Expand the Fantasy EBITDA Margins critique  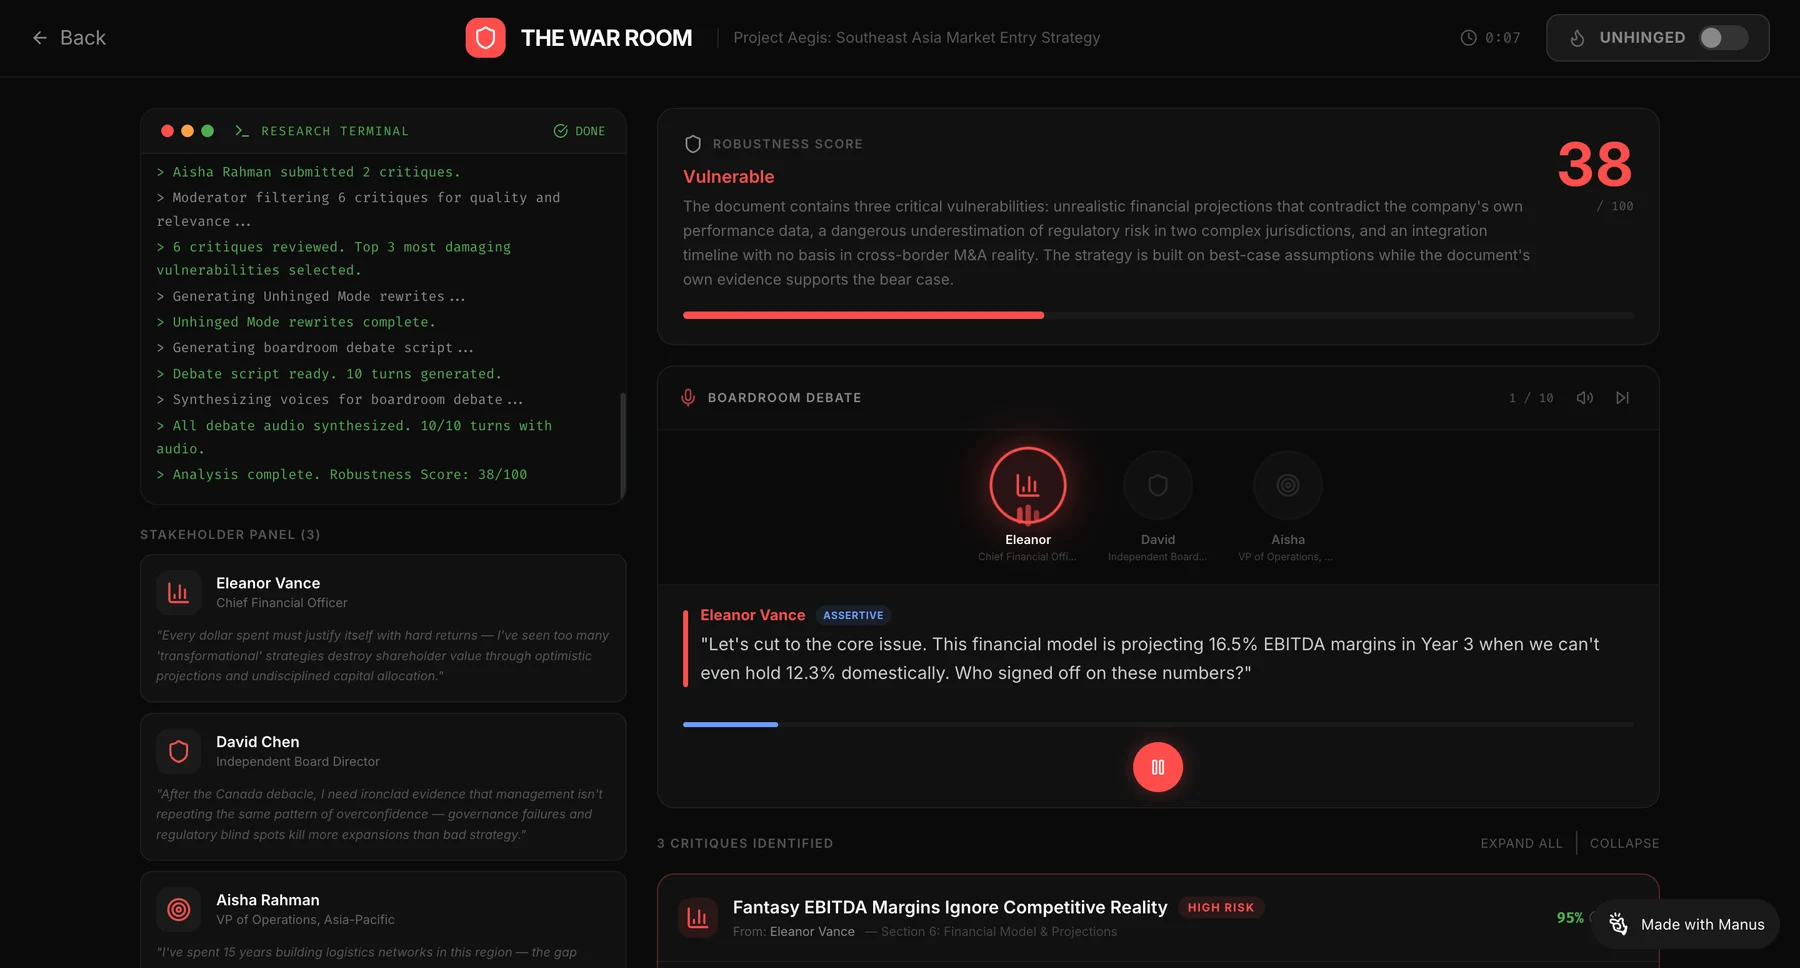pos(1158,918)
